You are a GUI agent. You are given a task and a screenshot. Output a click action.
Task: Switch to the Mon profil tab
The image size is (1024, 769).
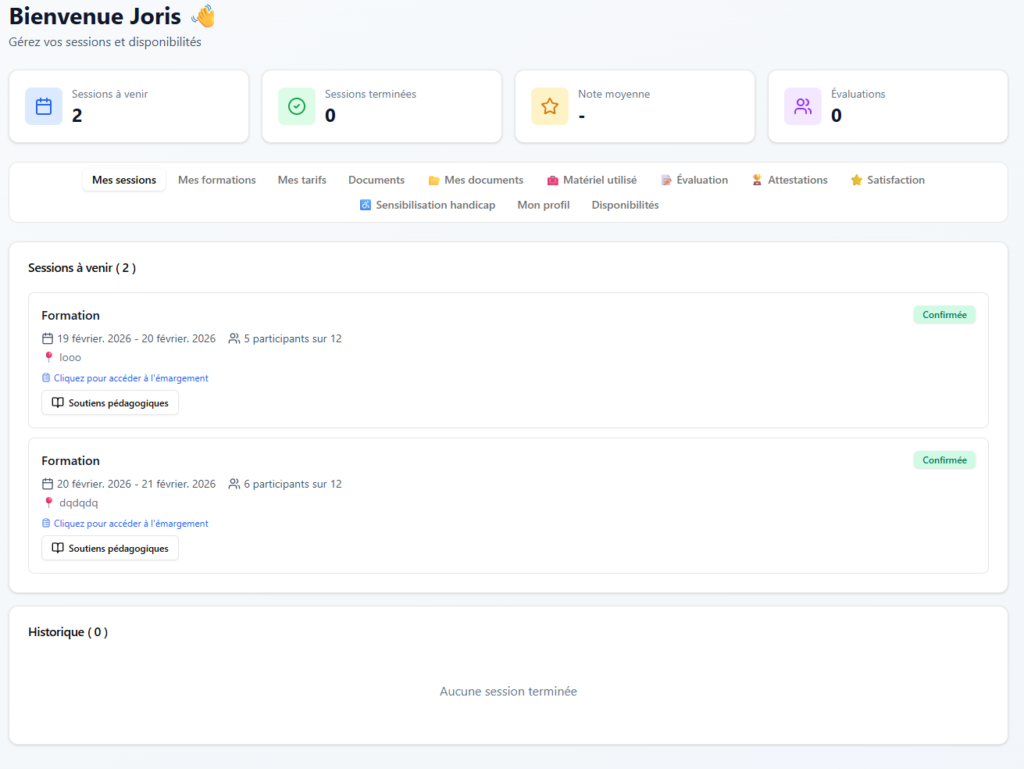pos(543,205)
